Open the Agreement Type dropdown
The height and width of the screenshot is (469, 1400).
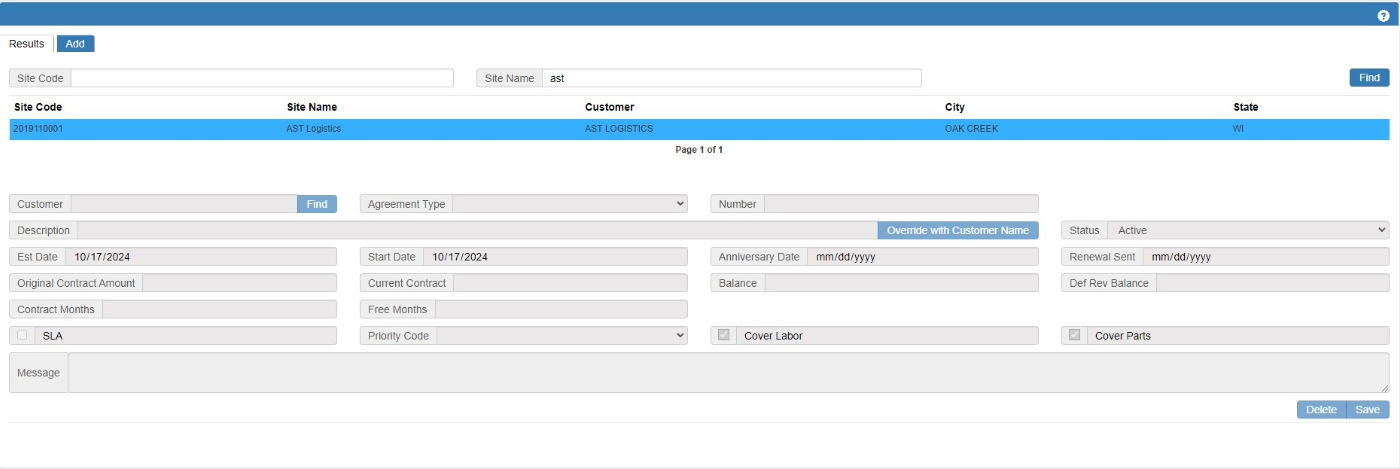click(x=570, y=204)
